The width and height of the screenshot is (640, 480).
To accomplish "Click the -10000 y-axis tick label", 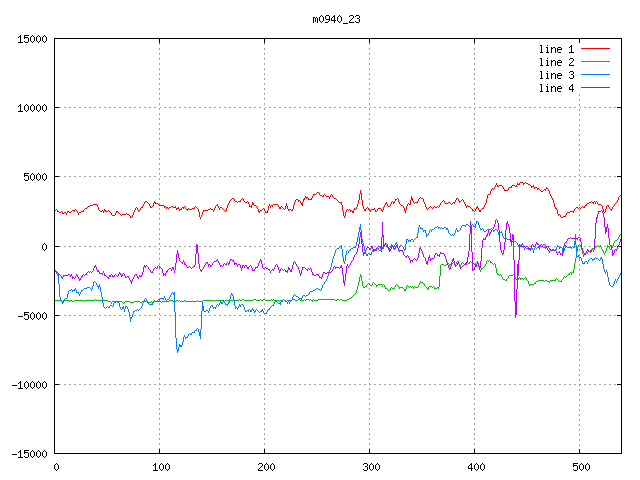I will point(29,384).
